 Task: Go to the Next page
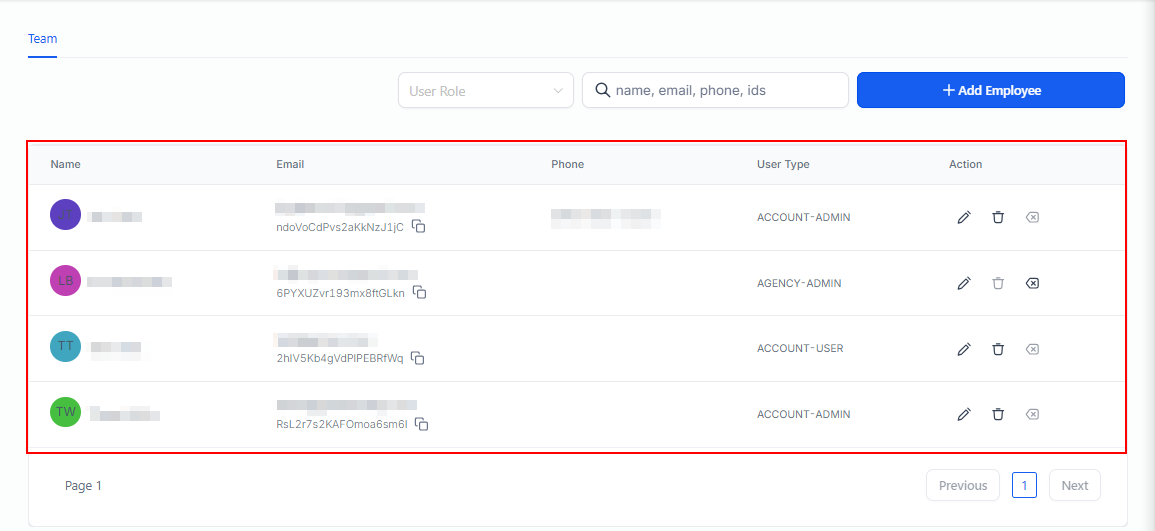tap(1074, 486)
